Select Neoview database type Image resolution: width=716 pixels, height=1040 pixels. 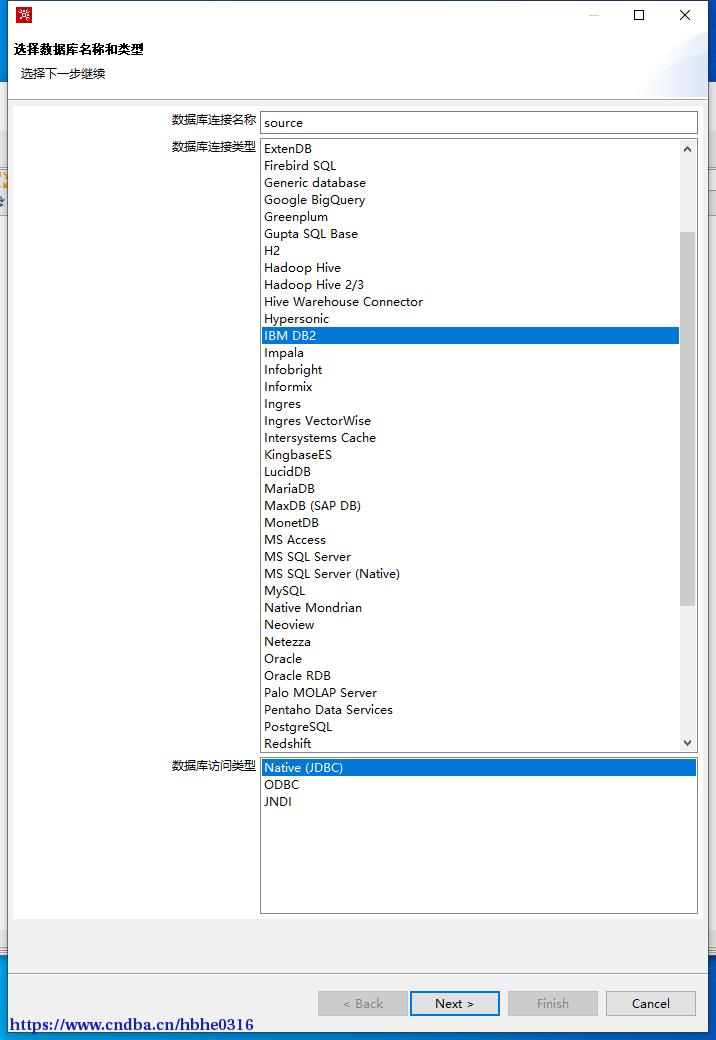coord(471,625)
